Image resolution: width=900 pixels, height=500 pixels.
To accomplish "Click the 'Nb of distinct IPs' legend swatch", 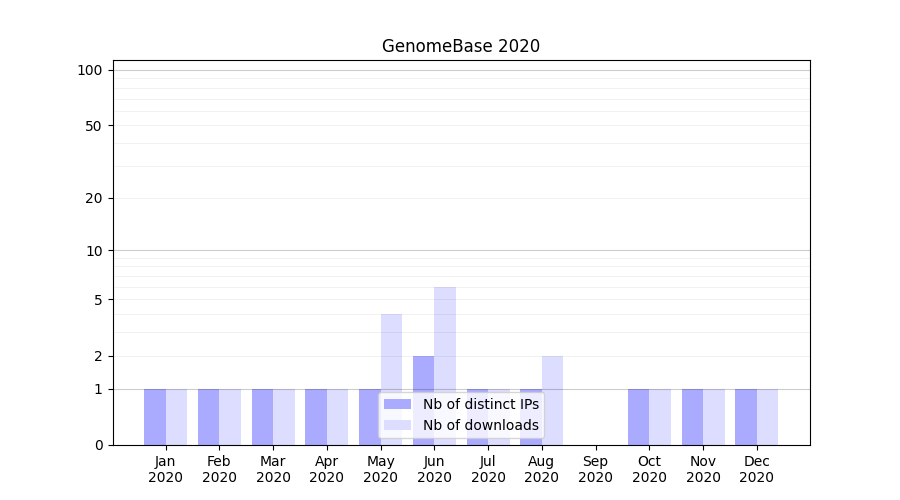I will pos(397,404).
